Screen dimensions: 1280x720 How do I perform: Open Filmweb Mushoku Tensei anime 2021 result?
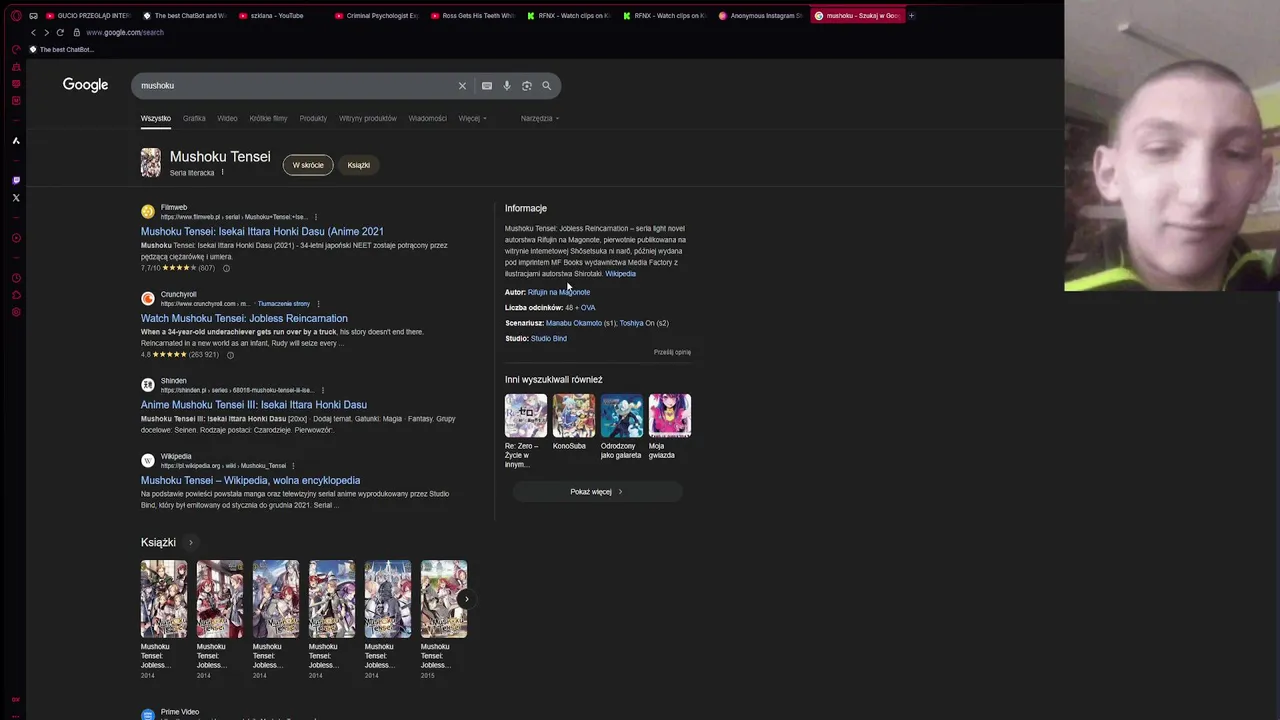click(262, 231)
